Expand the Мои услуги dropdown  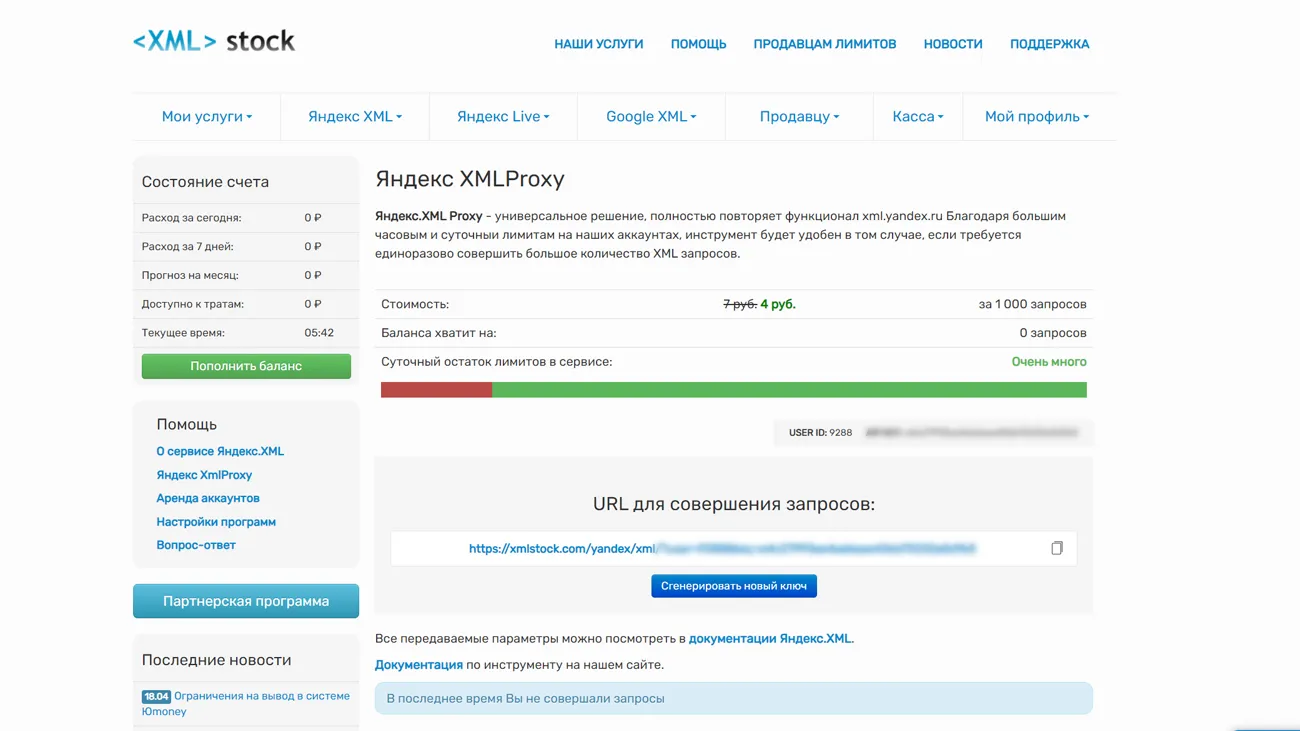(x=207, y=117)
